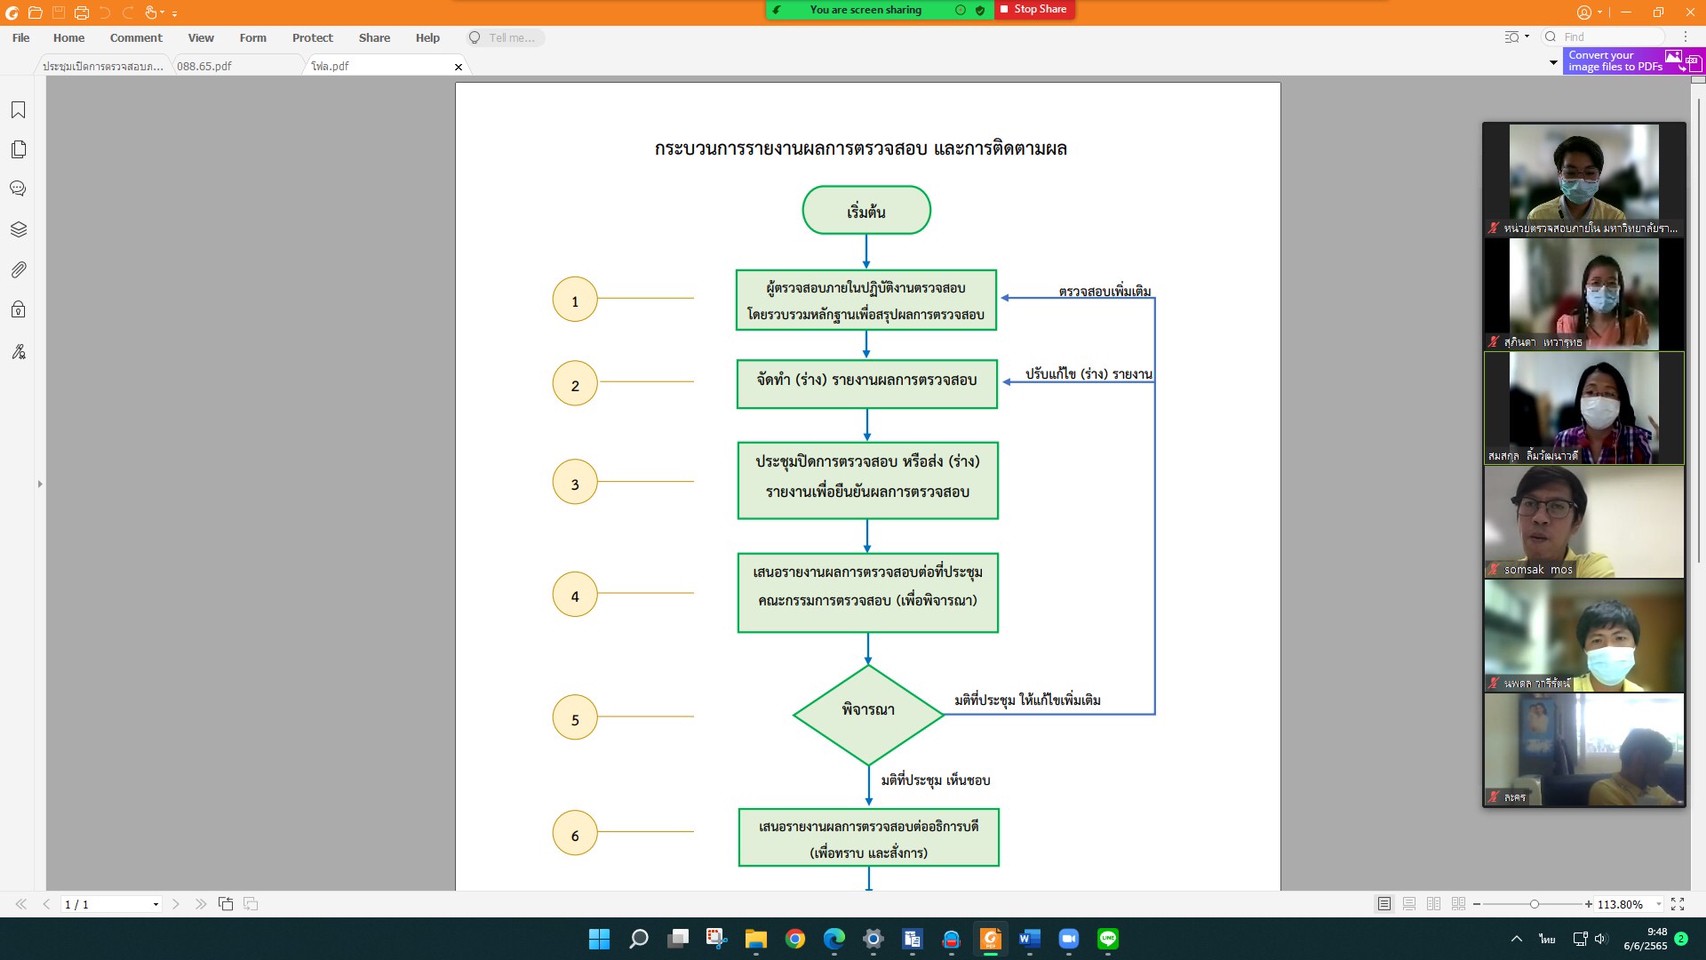Open the Layers panel
This screenshot has width=1706, height=960.
(18, 229)
